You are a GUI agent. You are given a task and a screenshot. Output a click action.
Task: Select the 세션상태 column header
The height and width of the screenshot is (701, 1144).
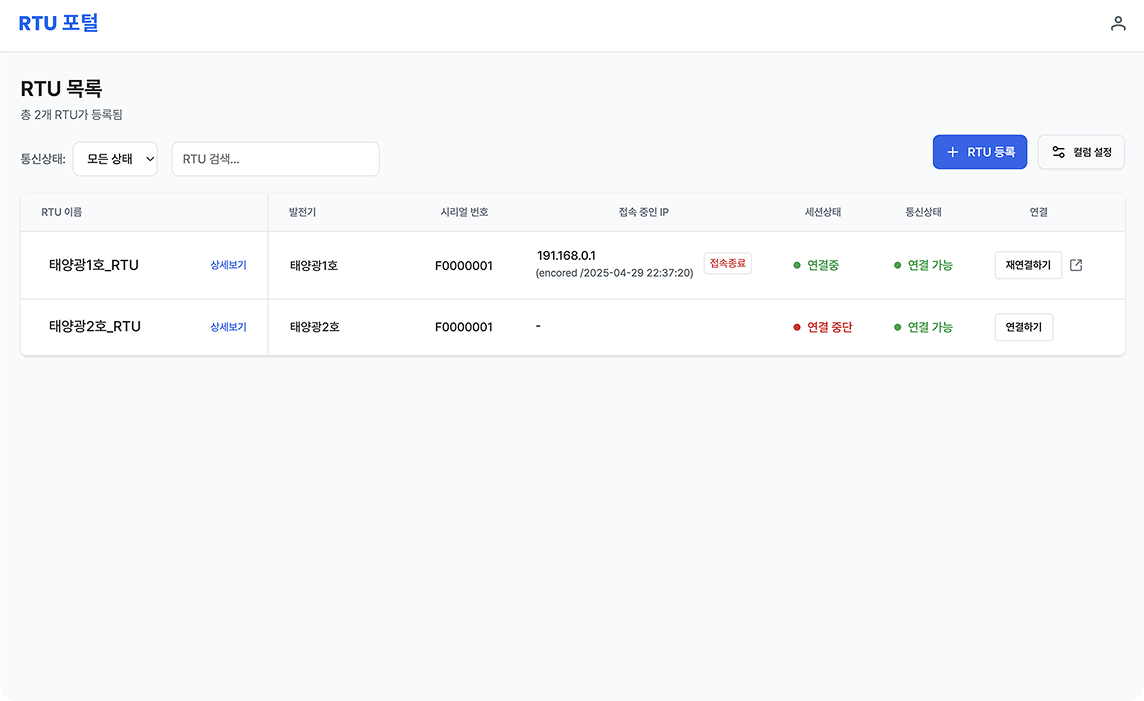point(822,212)
